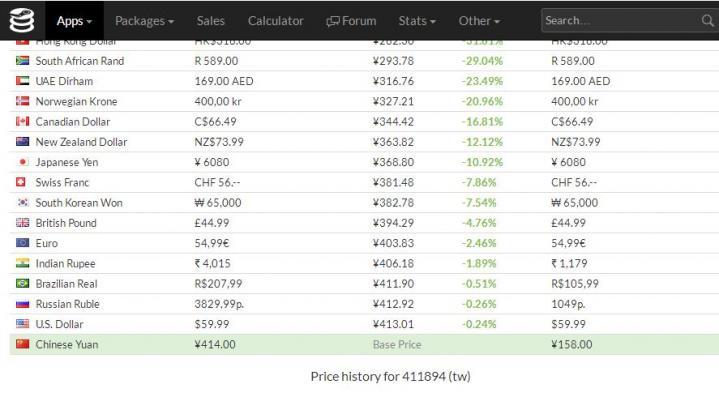Screen dimensions: 719x397
Task: Open the Stats dropdown menu
Action: point(416,21)
